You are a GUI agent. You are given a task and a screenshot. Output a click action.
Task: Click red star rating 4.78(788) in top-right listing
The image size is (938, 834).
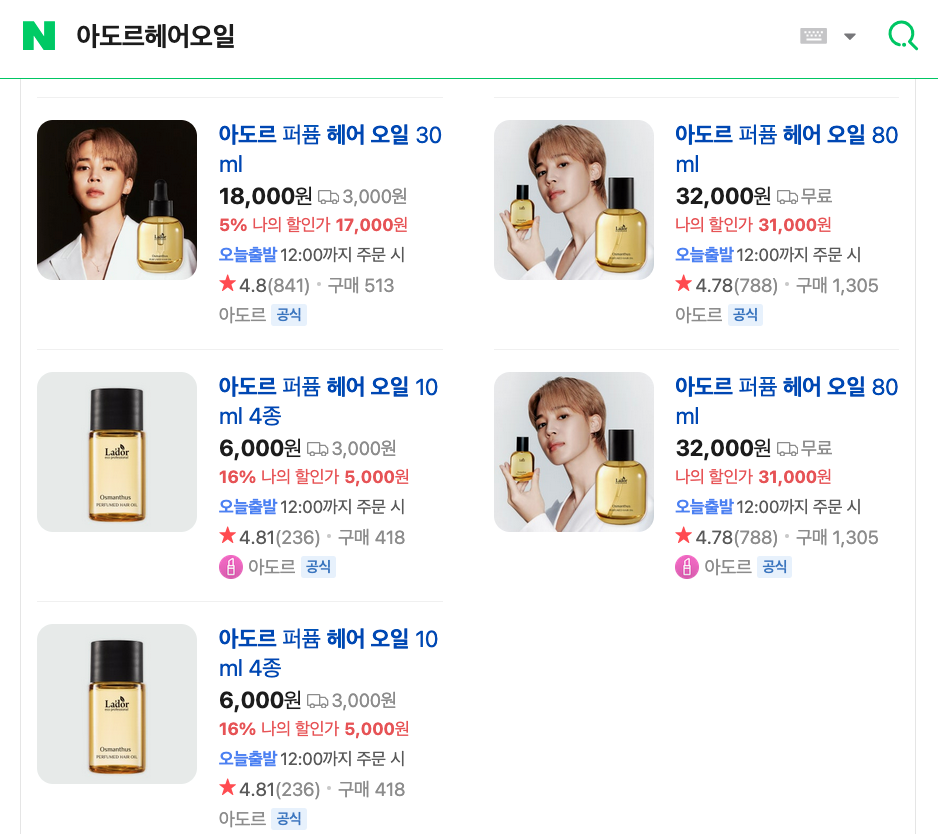[x=726, y=285]
